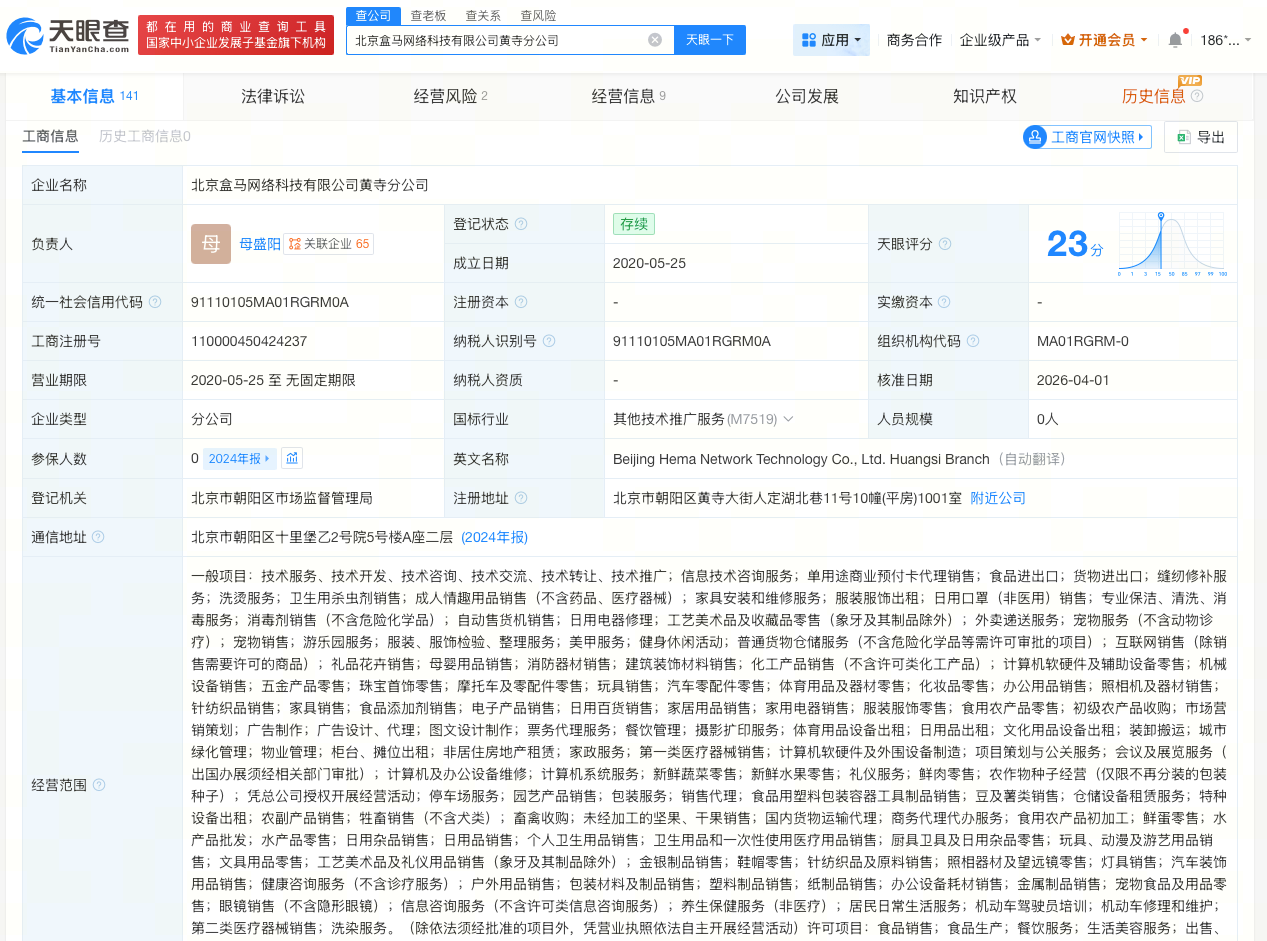Open 关联企业 65 related companies badge
The image size is (1267, 941).
(x=328, y=244)
